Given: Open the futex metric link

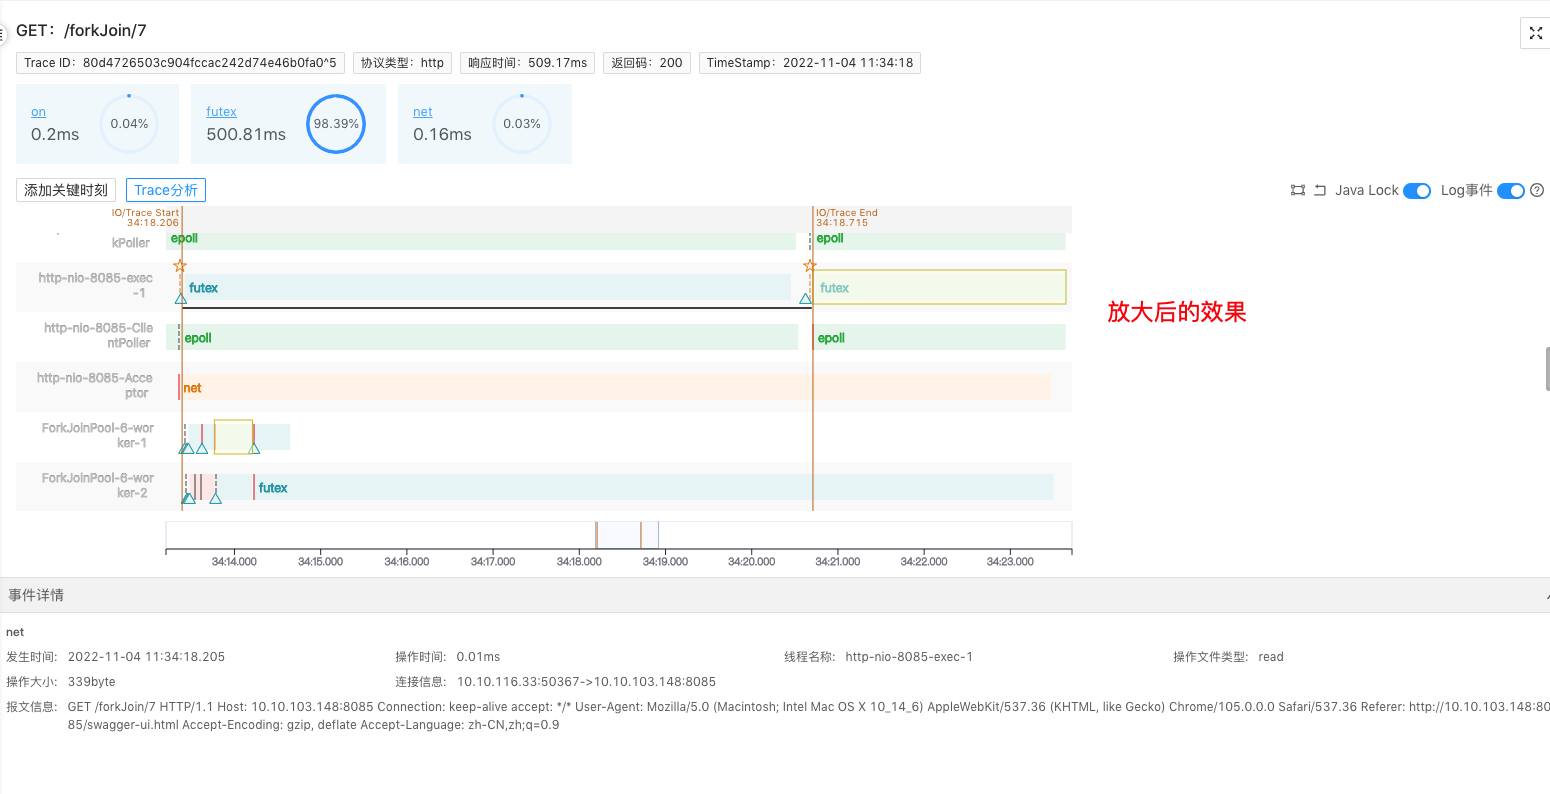Looking at the screenshot, I should (221, 112).
